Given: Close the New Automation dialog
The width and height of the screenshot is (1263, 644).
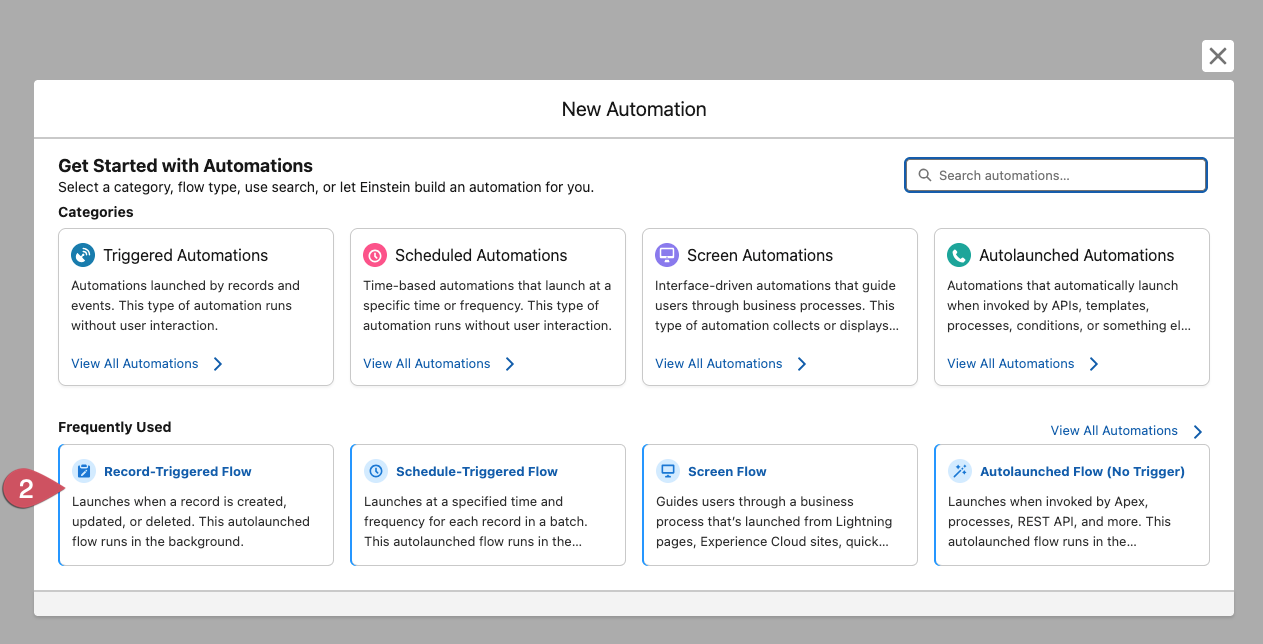Looking at the screenshot, I should 1218,56.
